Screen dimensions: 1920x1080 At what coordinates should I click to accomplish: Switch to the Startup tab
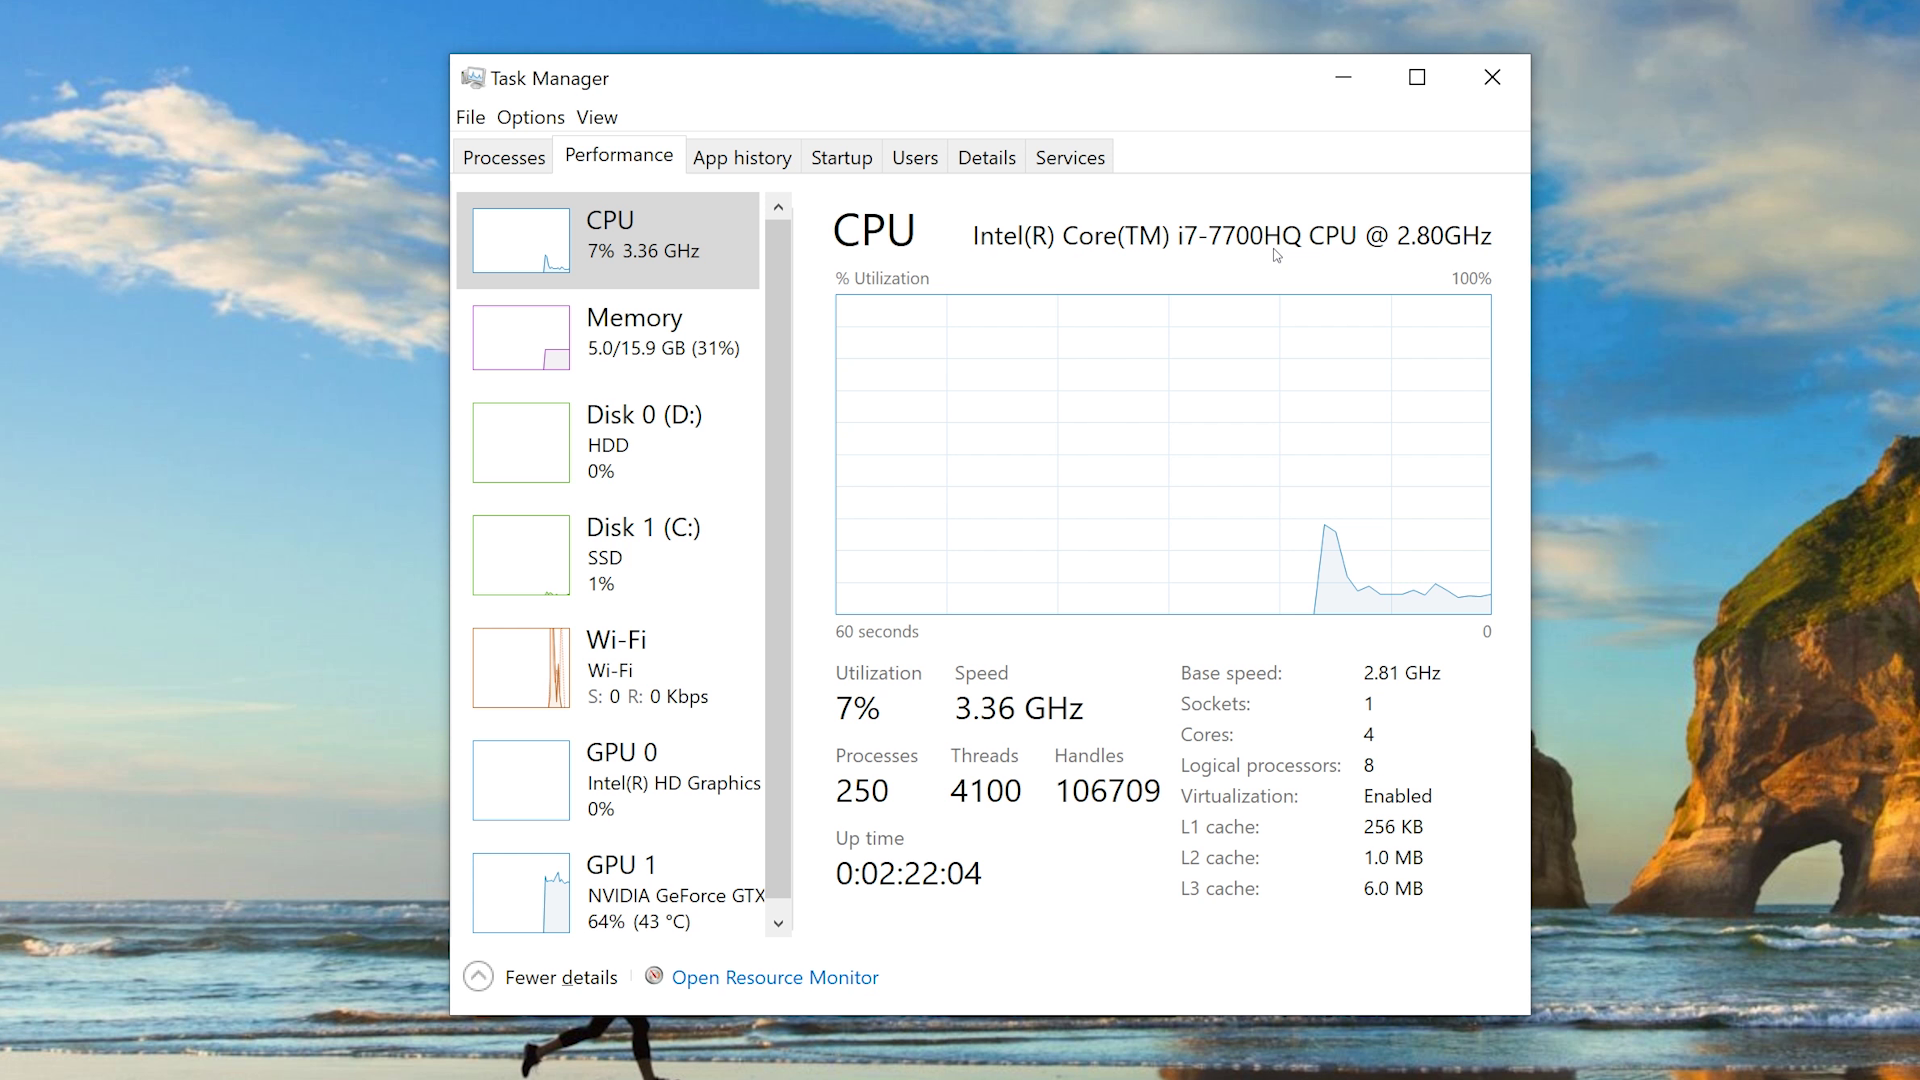tap(842, 158)
